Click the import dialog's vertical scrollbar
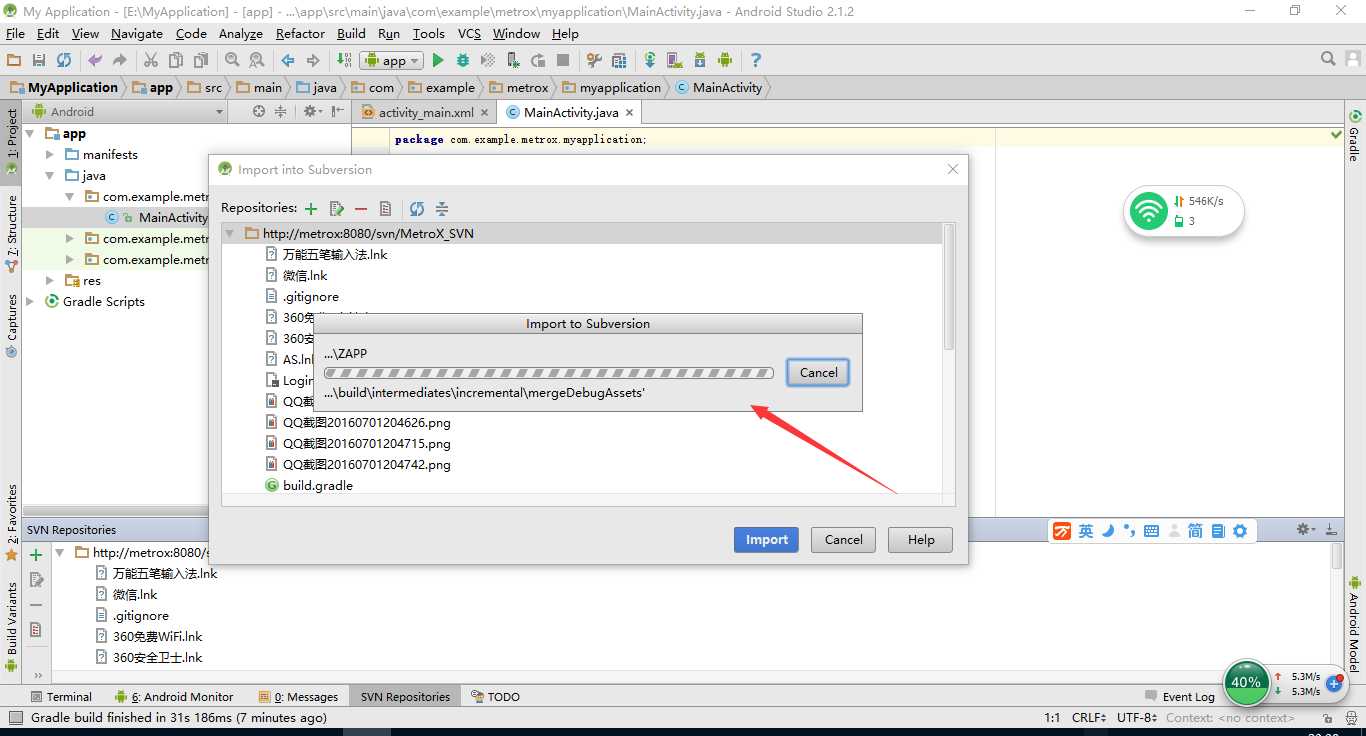The height and width of the screenshot is (736, 1366). click(949, 287)
